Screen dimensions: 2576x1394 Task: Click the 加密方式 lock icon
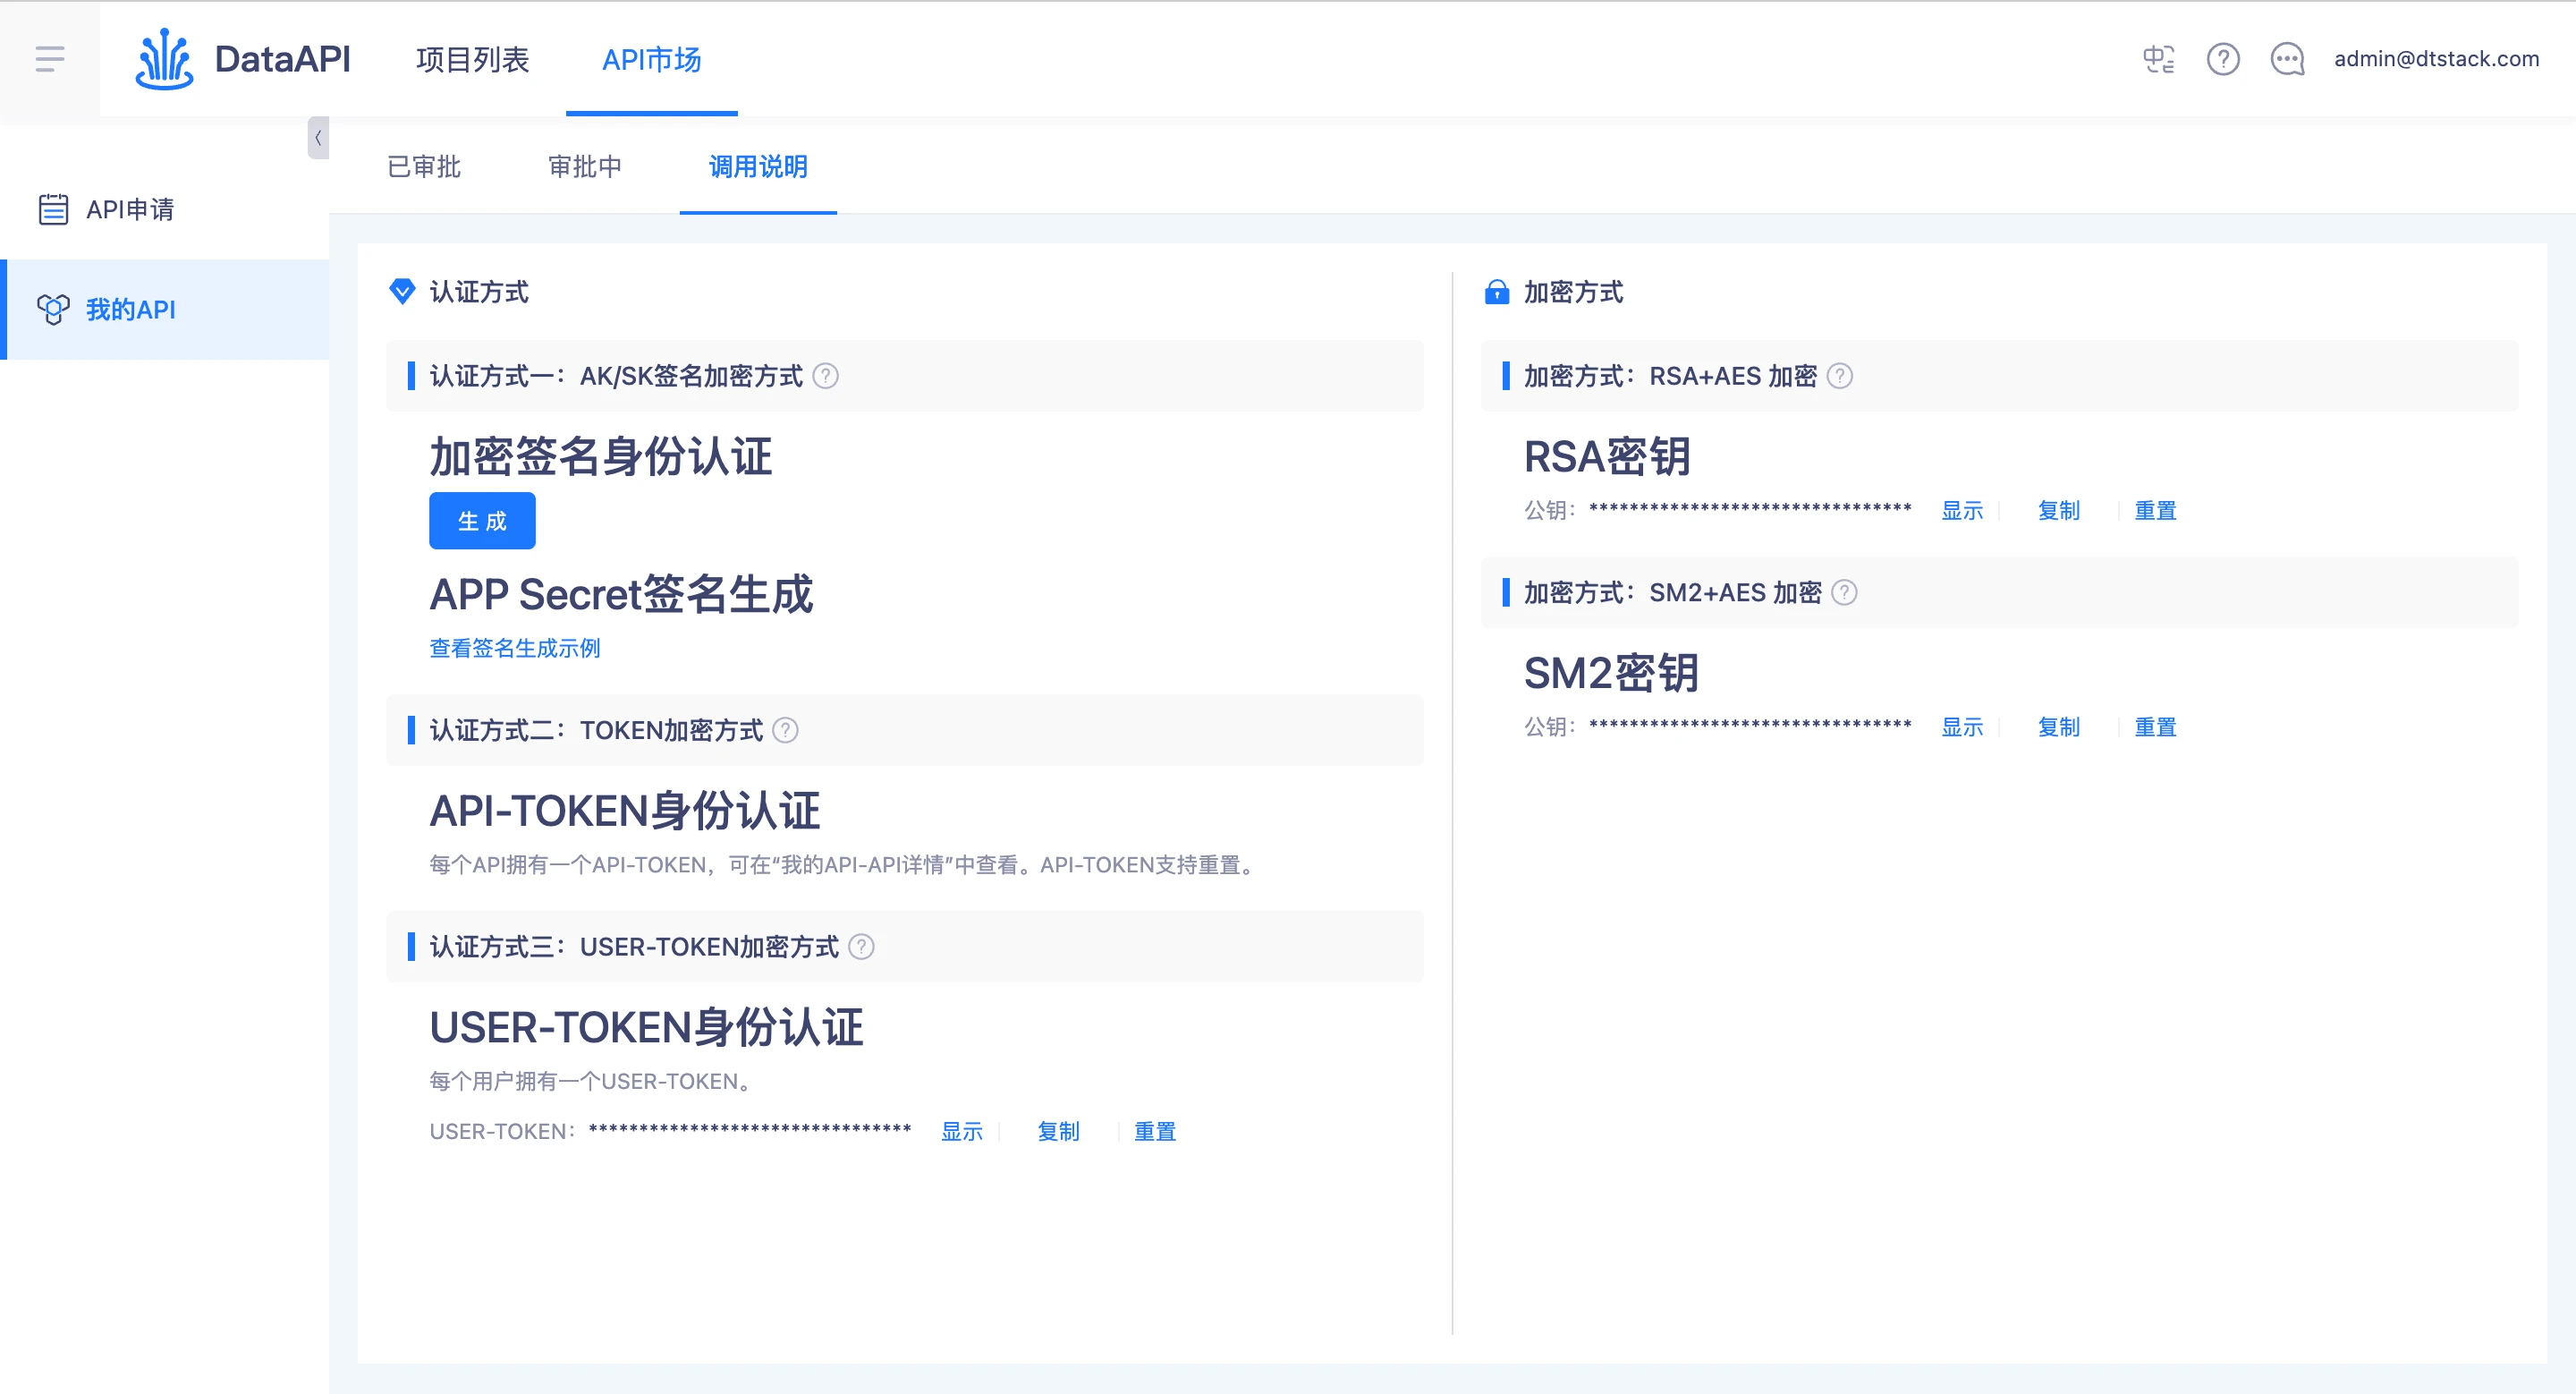click(x=1496, y=291)
